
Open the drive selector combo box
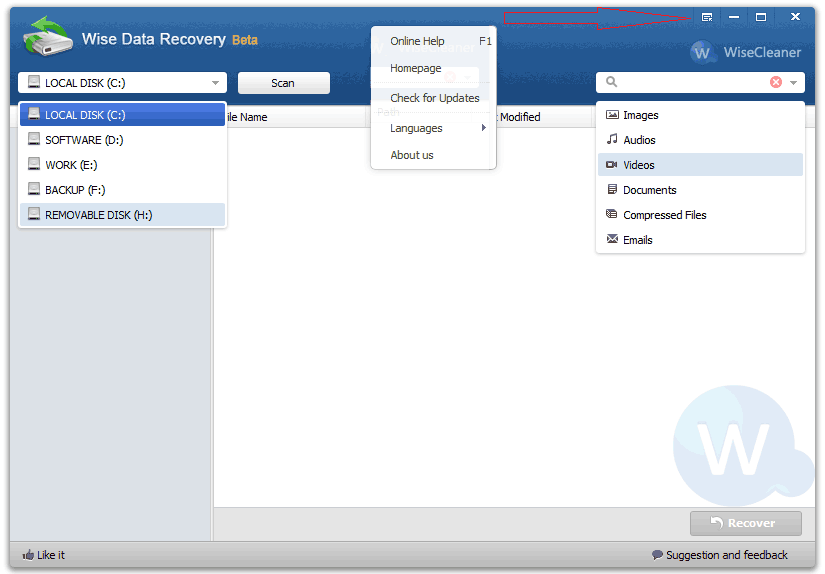click(123, 83)
